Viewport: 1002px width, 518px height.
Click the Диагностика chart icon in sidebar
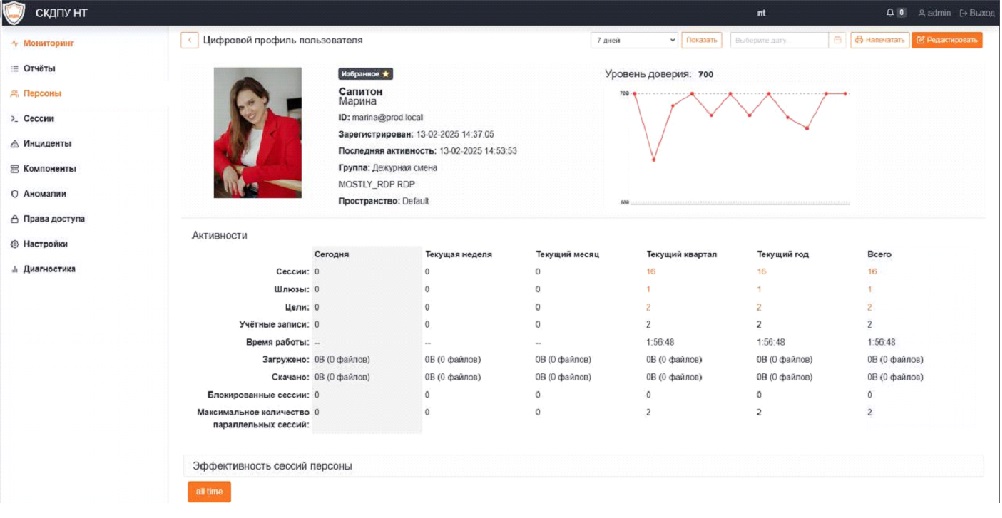pos(14,269)
